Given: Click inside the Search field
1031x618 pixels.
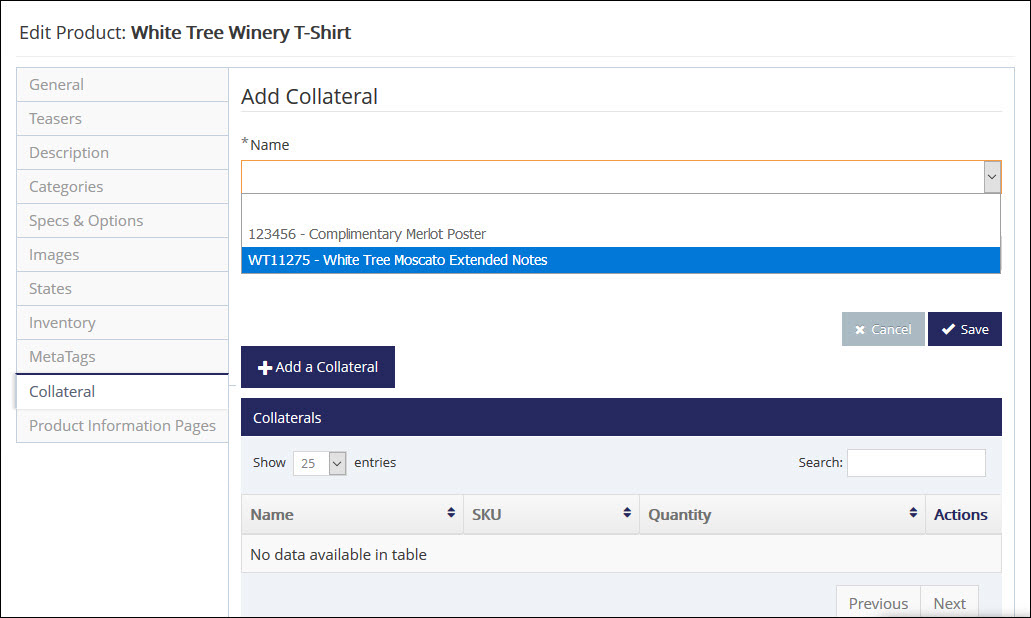Looking at the screenshot, I should pos(915,462).
